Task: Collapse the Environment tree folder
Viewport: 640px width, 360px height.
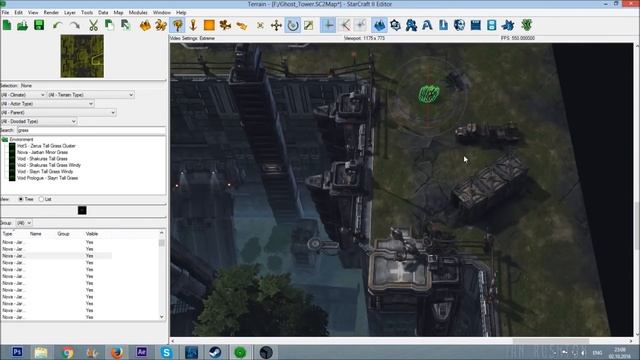Action: pos(5,140)
